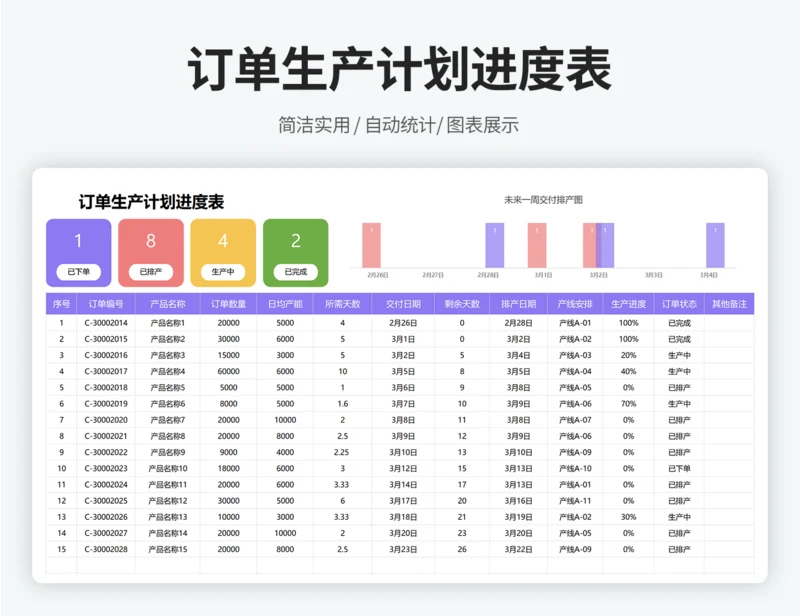Click the bold heading 订单生产计划进度表 above the cards
The image size is (800, 616).
[152, 202]
